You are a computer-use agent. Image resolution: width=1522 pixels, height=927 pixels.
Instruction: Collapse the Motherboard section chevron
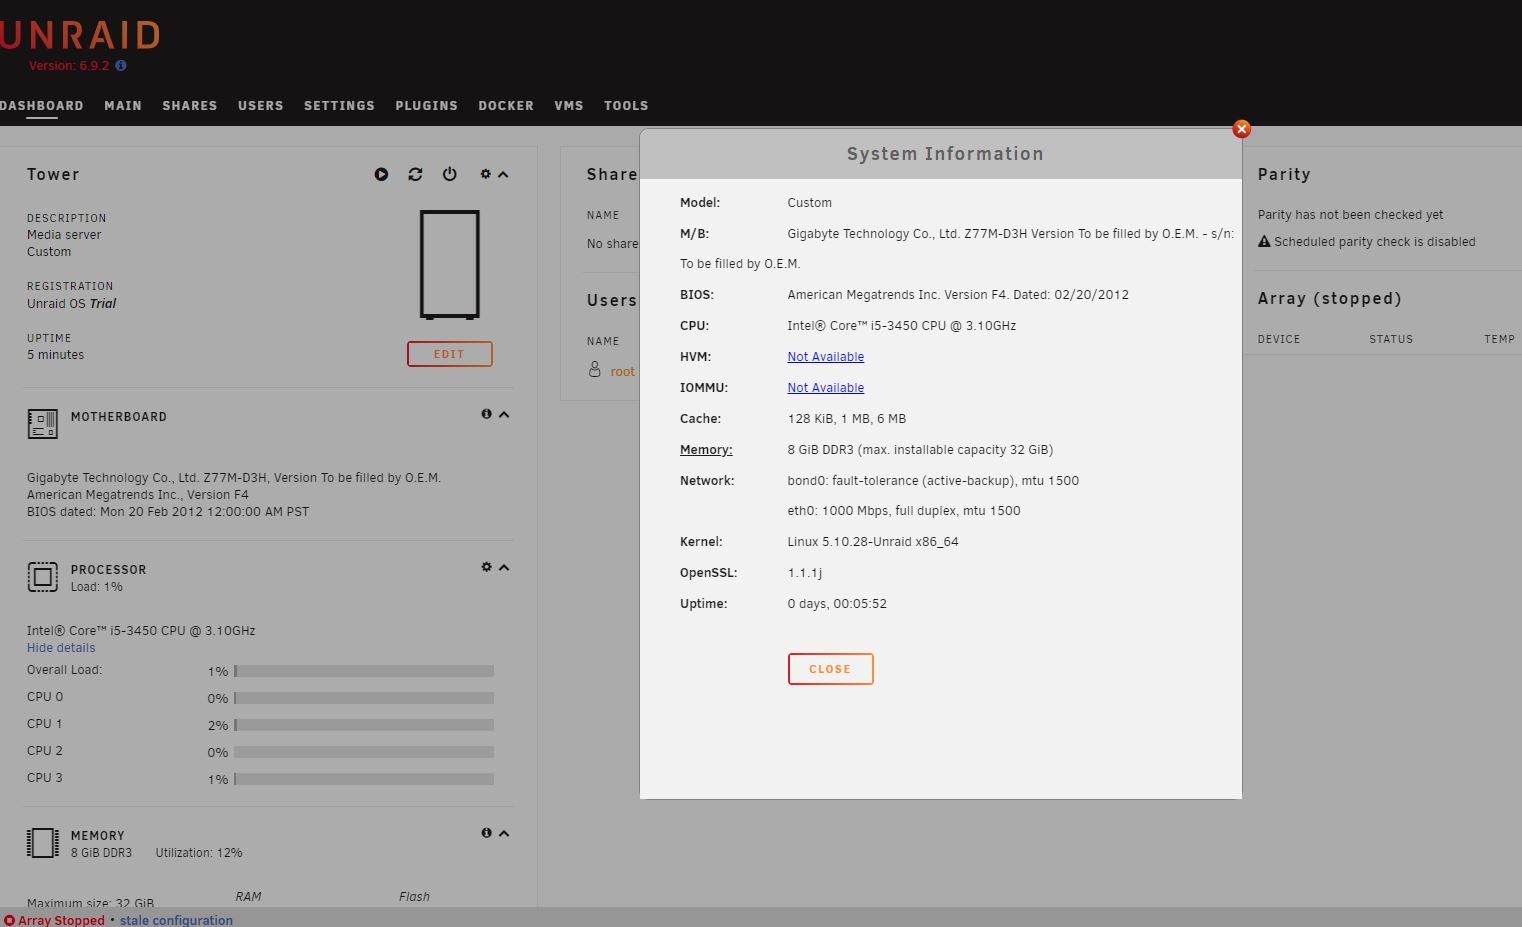point(504,414)
